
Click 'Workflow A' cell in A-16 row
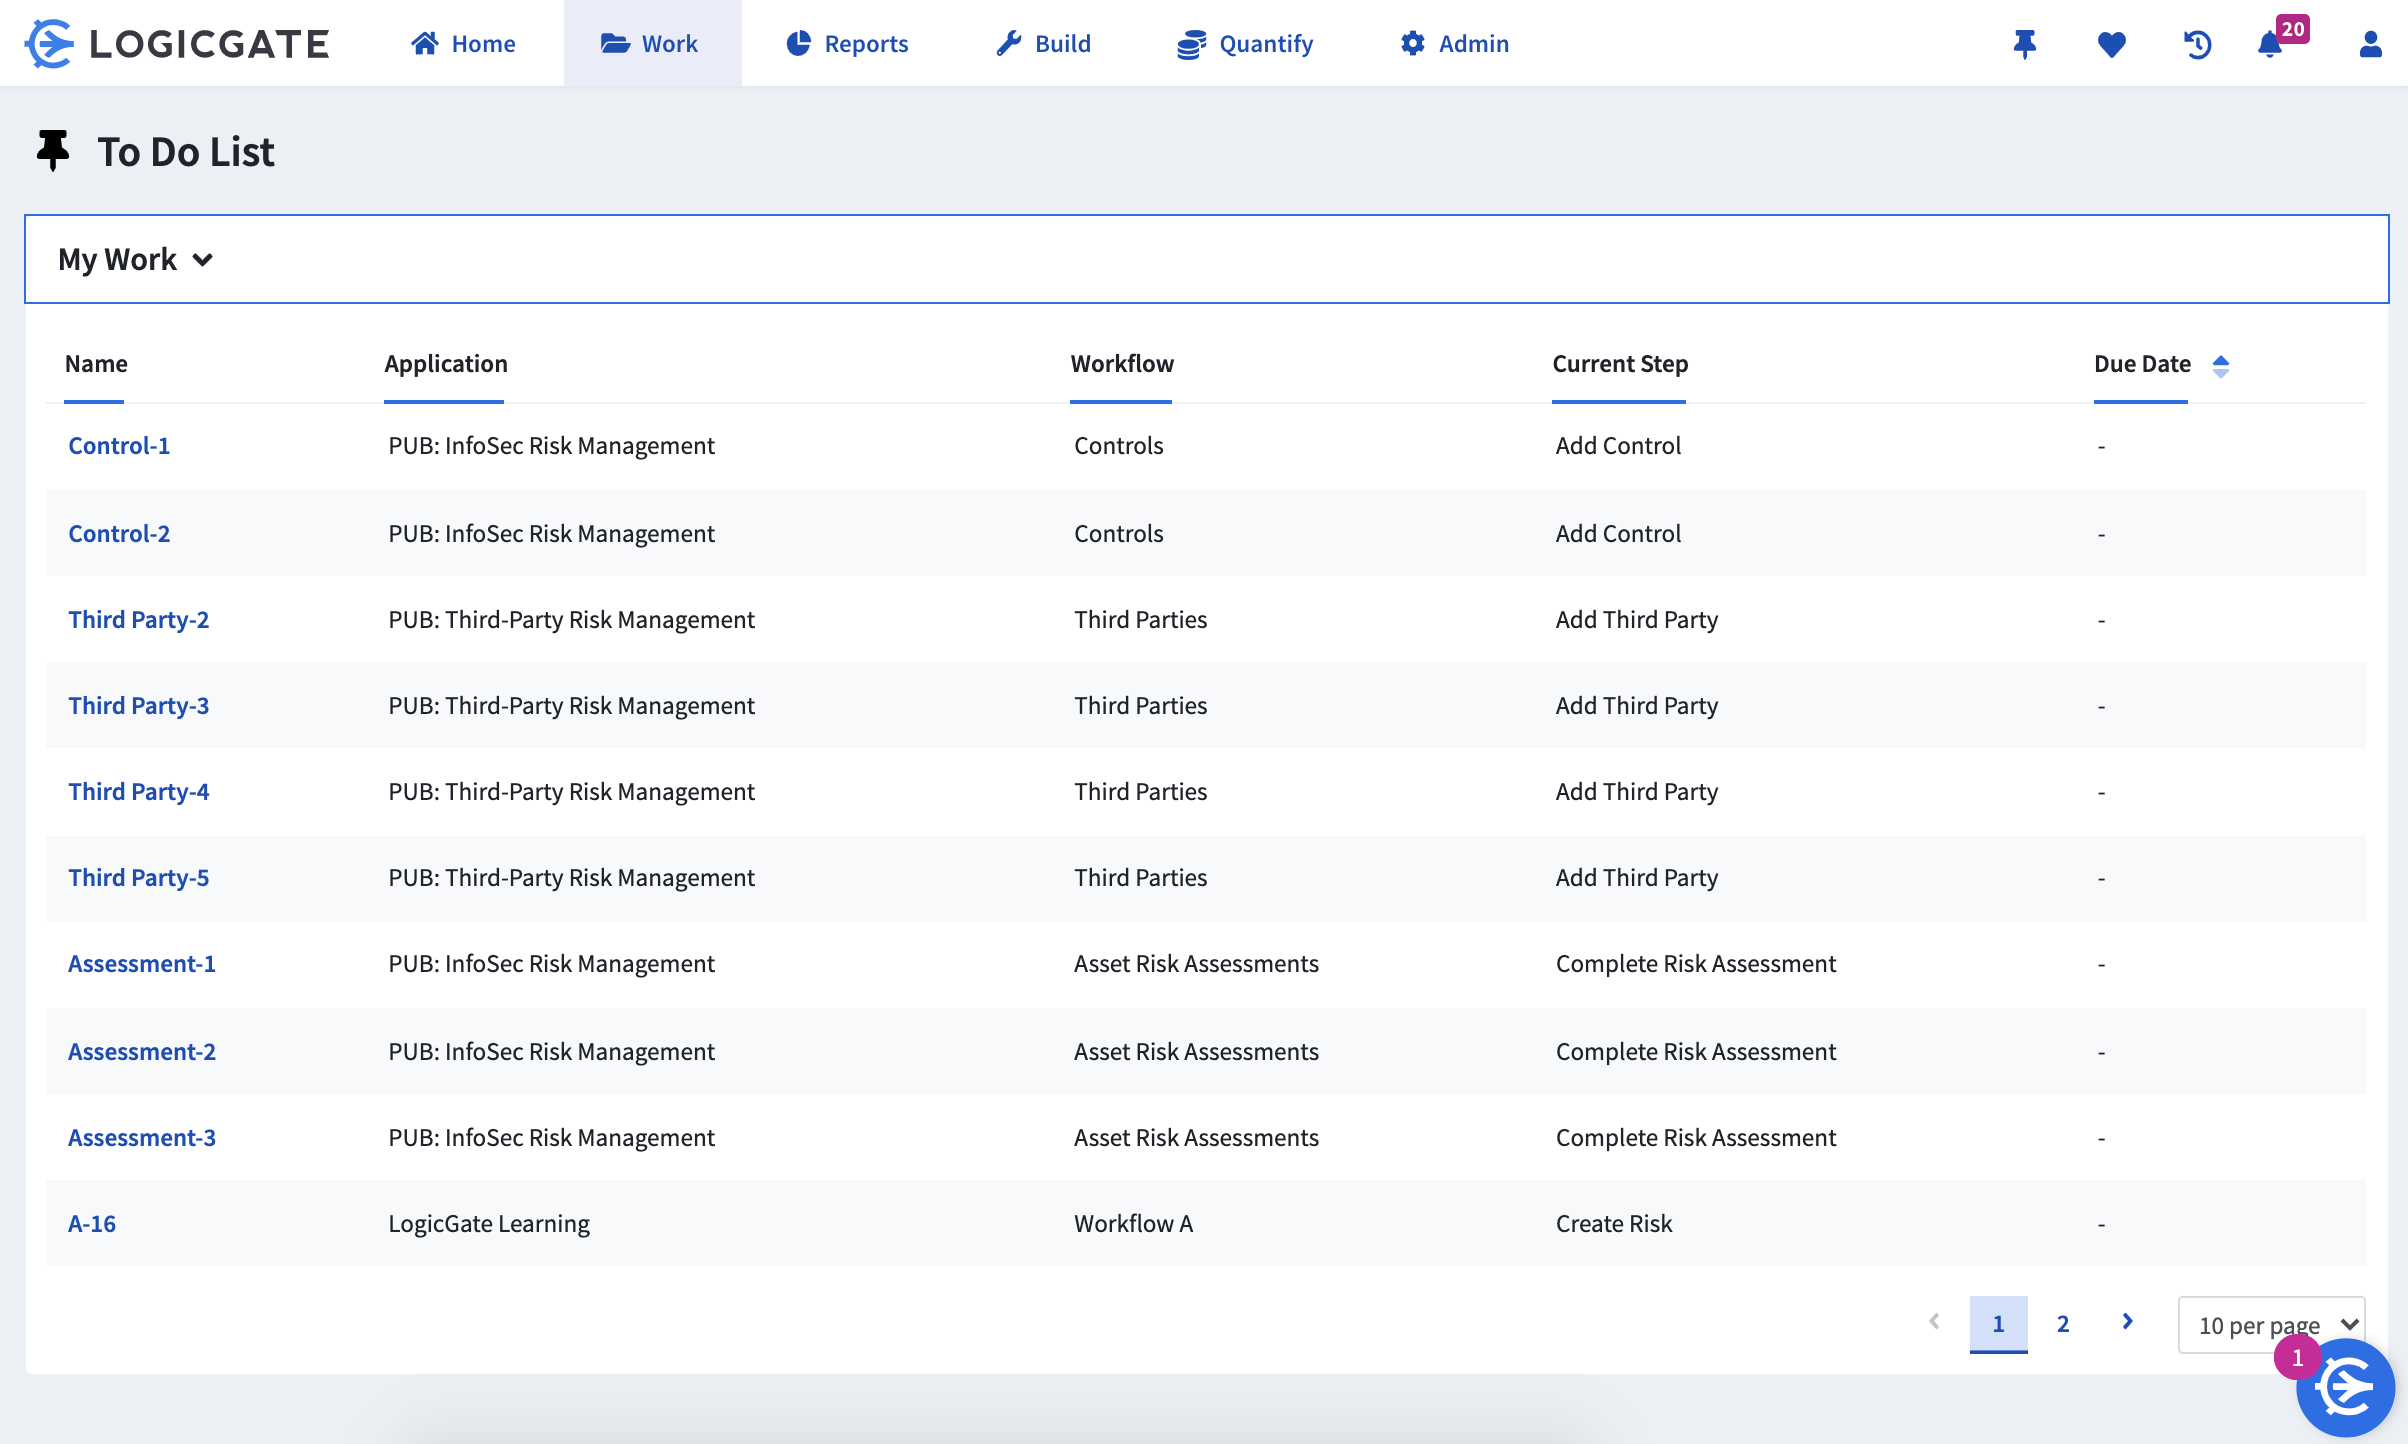click(x=1133, y=1224)
